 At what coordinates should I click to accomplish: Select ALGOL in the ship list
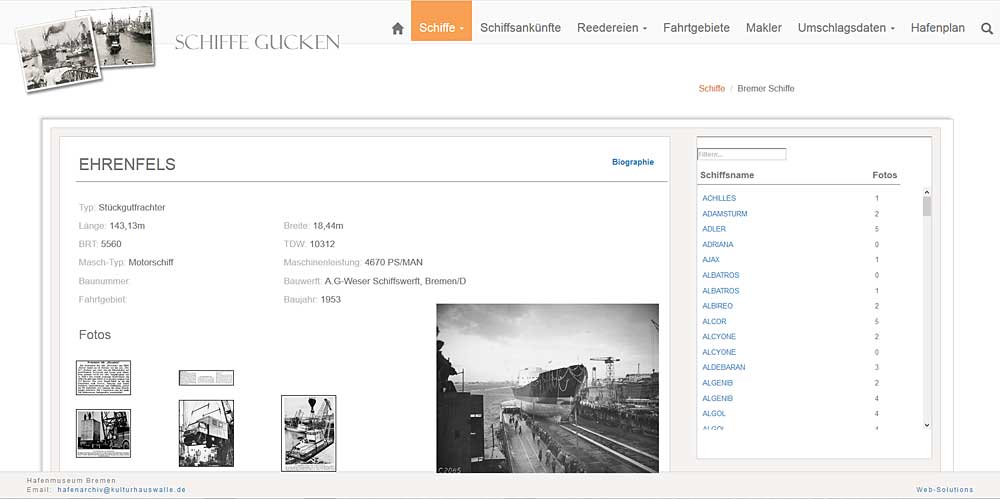pyautogui.click(x=714, y=413)
